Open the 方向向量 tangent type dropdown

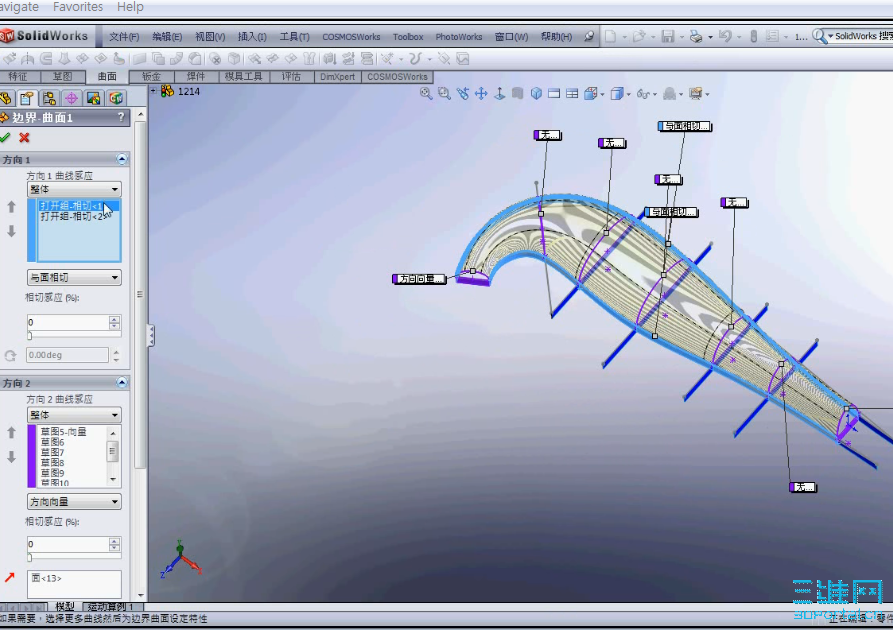click(x=75, y=502)
